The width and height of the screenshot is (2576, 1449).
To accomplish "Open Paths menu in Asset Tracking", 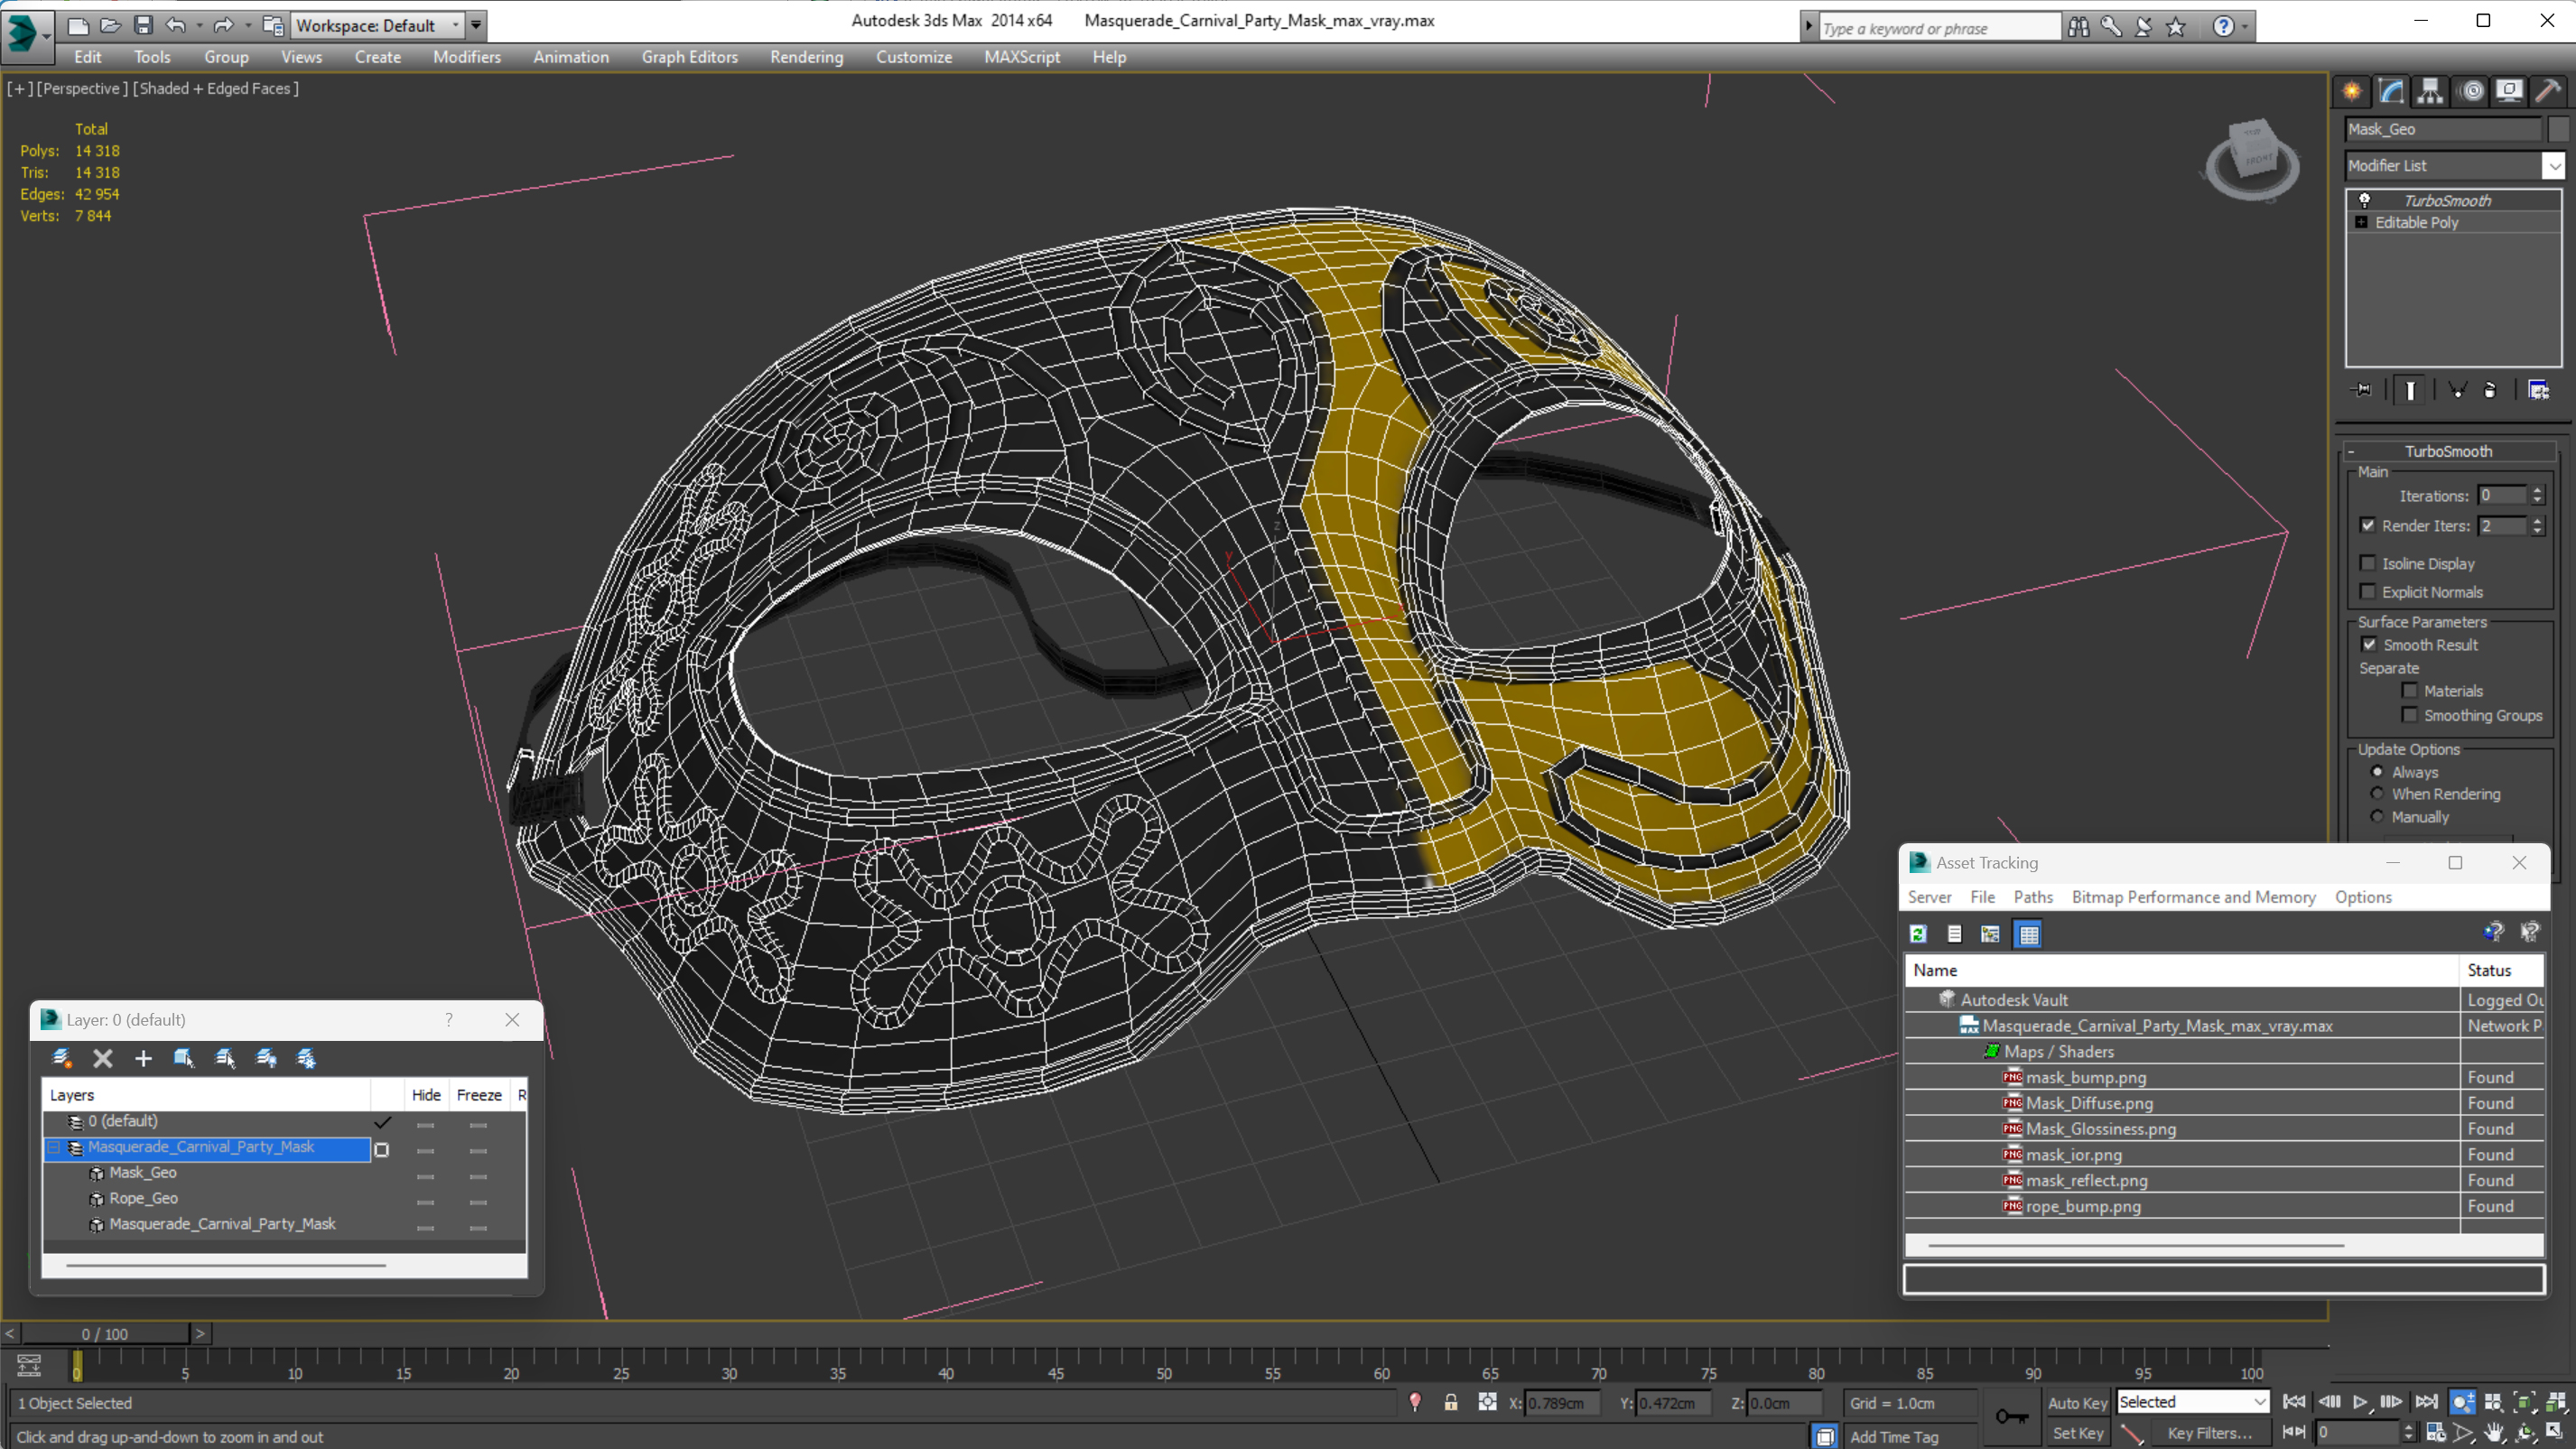I will (2033, 897).
